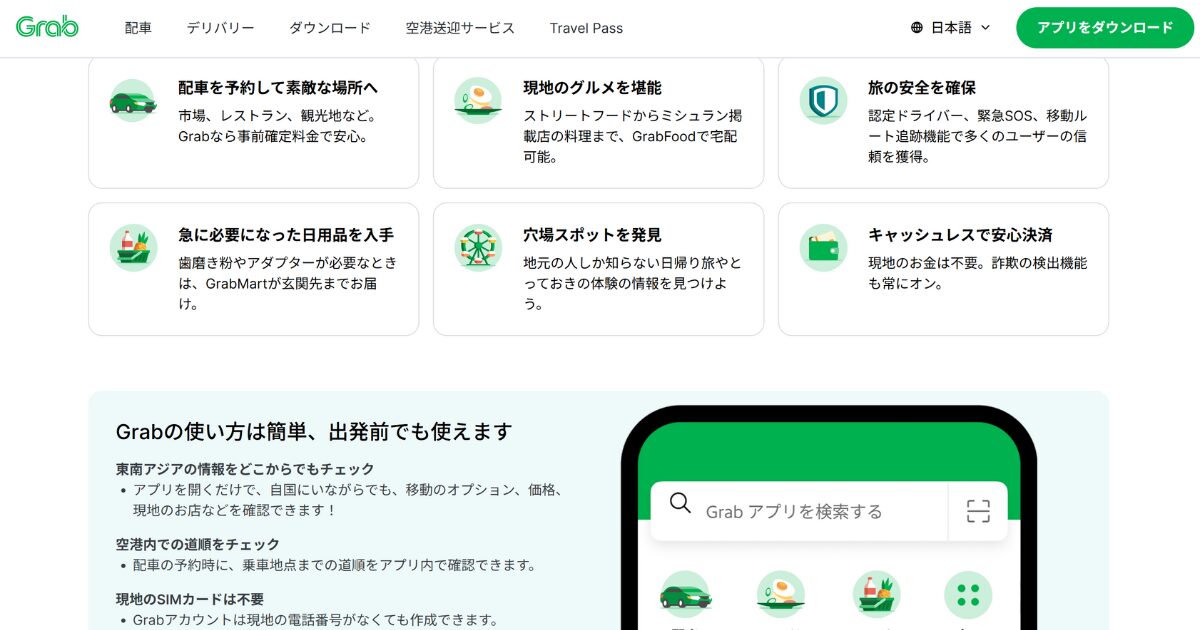Click the globe icon beside 日本語

click(917, 28)
